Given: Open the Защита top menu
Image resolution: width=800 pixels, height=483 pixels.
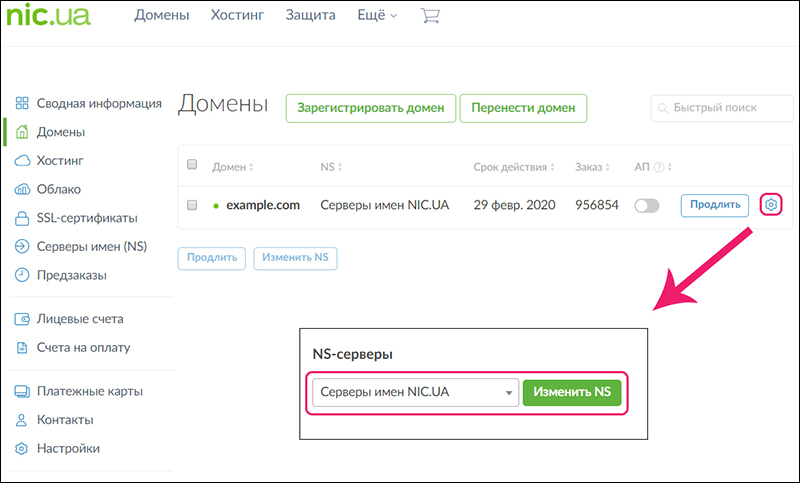Looking at the screenshot, I should click(x=310, y=15).
